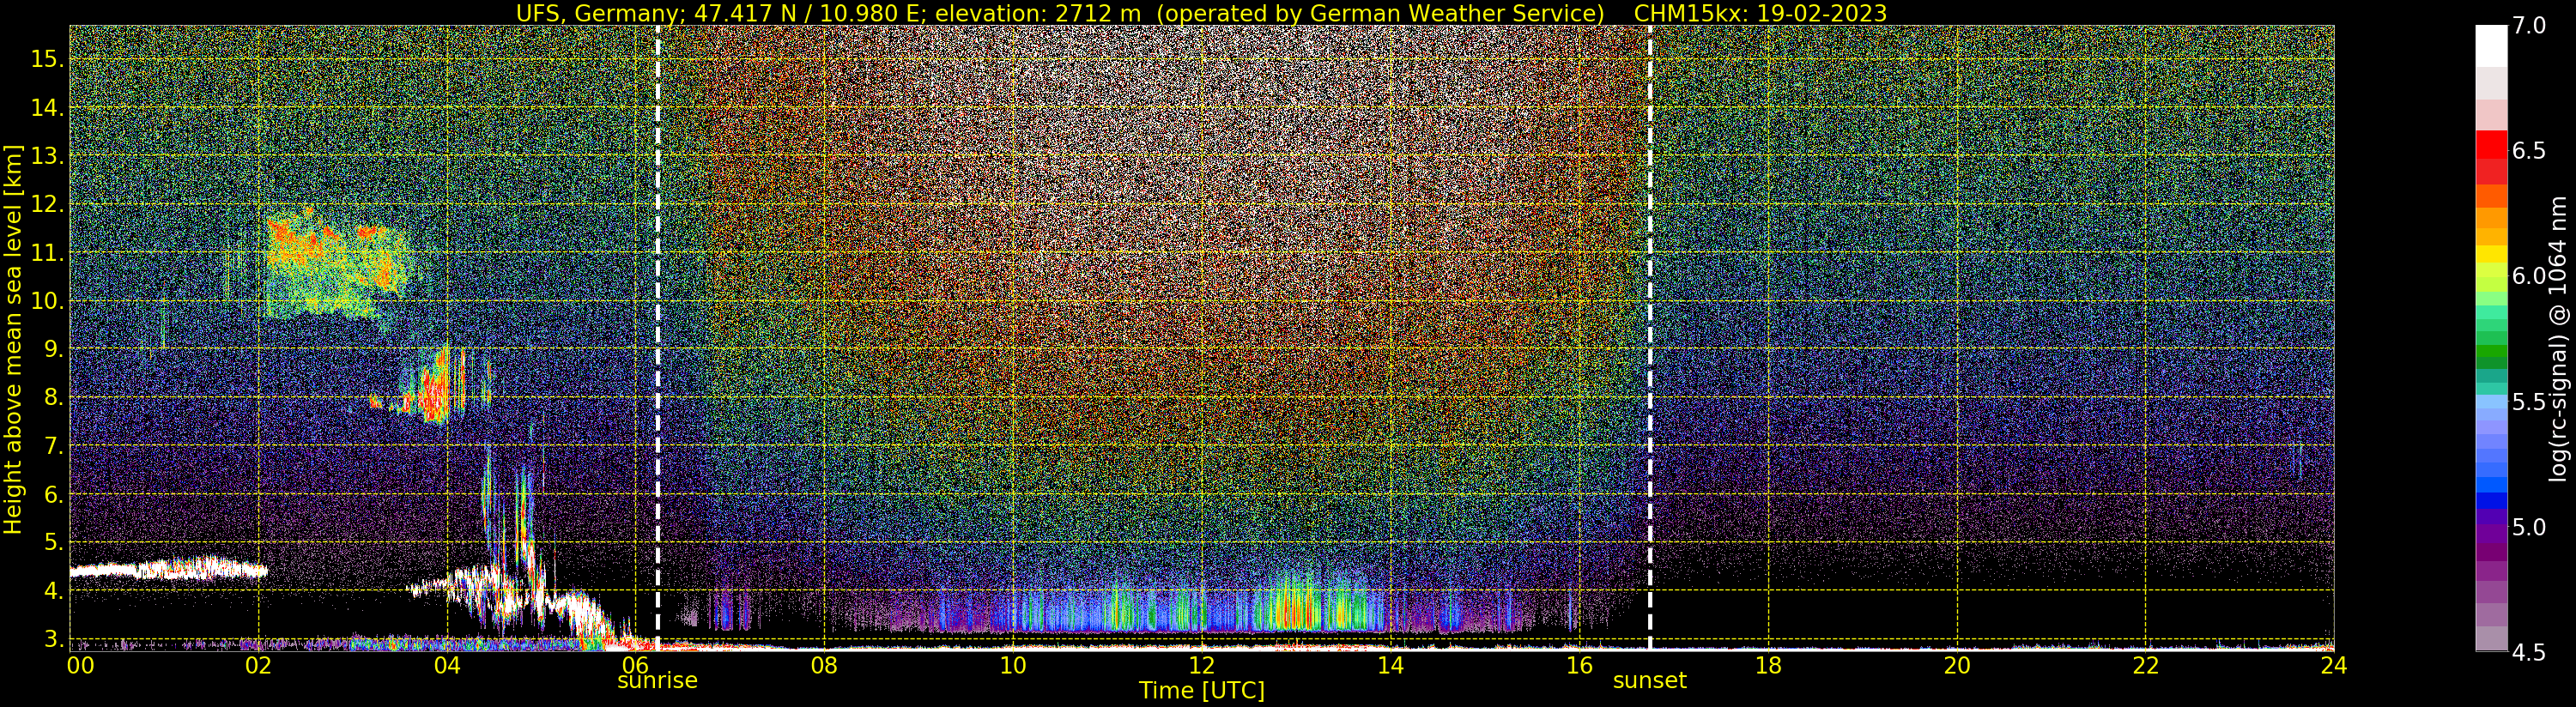Screen dimensions: 2576x707
Task: Click the height tick label 6.
Action: point(53,494)
